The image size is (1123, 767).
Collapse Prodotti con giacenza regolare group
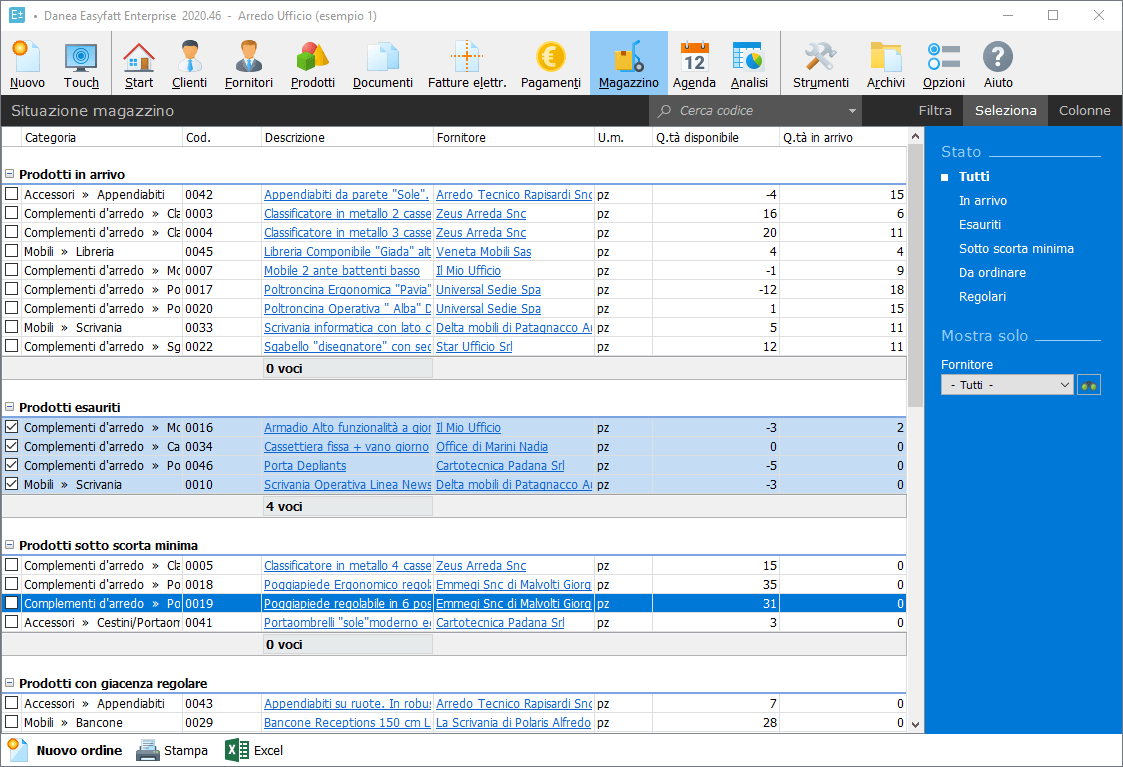tap(10, 683)
